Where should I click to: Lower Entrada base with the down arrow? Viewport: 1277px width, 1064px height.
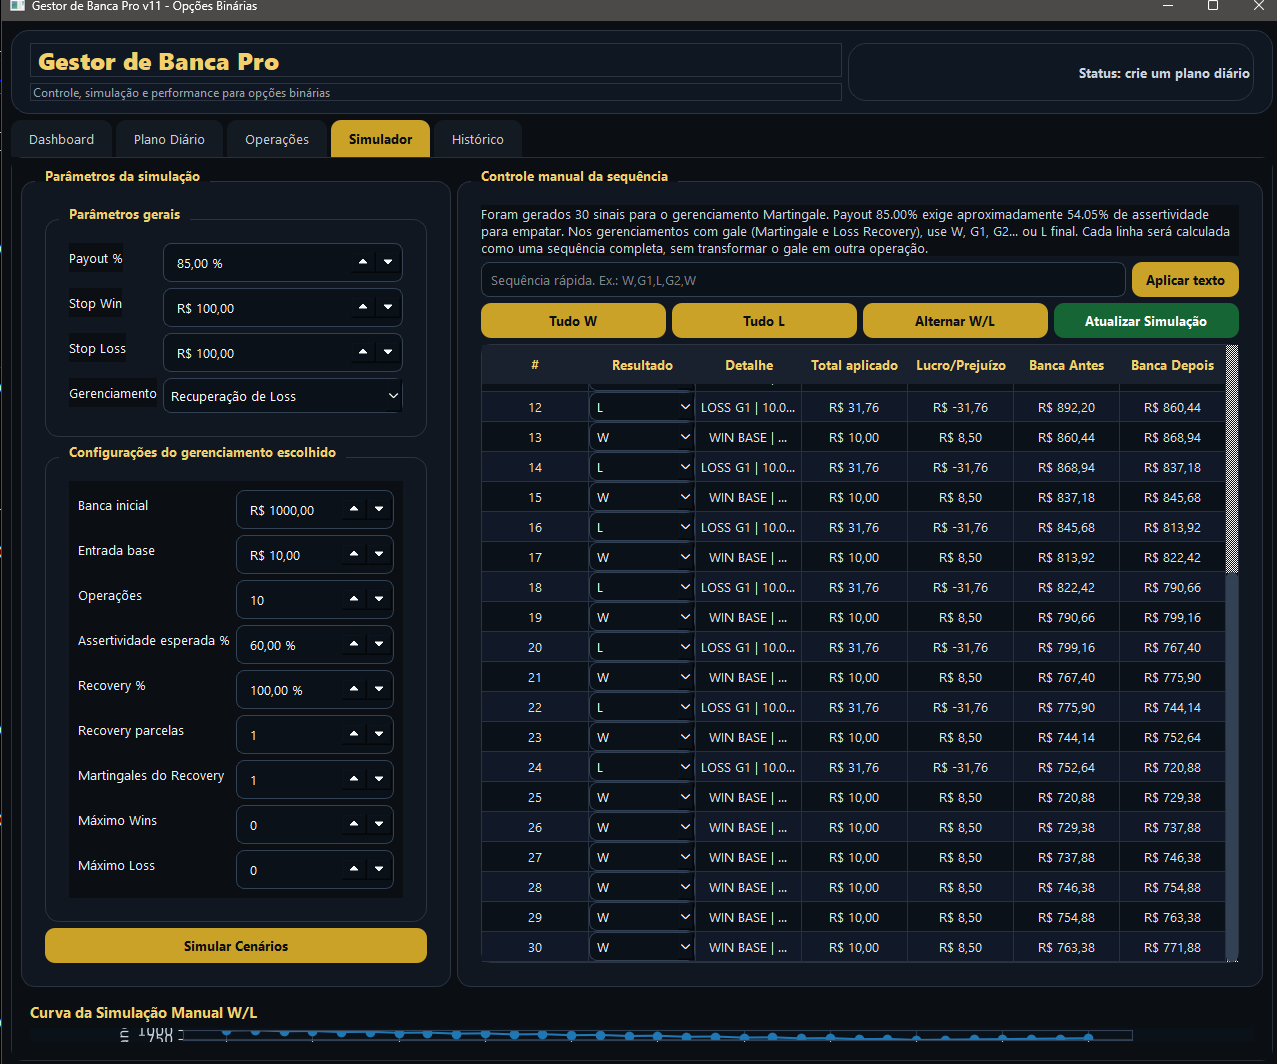click(379, 555)
